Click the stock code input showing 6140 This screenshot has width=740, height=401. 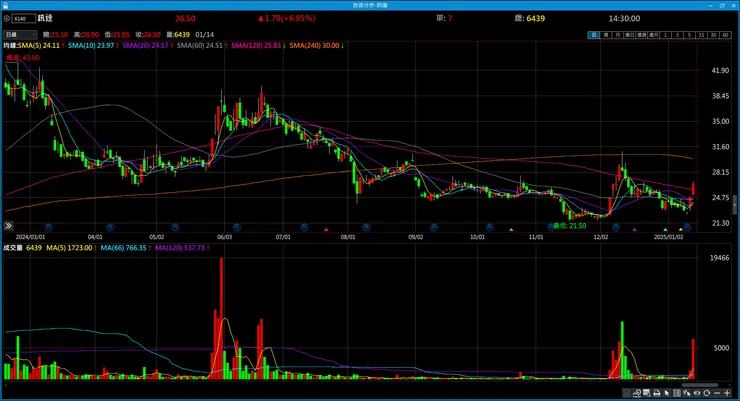24,18
